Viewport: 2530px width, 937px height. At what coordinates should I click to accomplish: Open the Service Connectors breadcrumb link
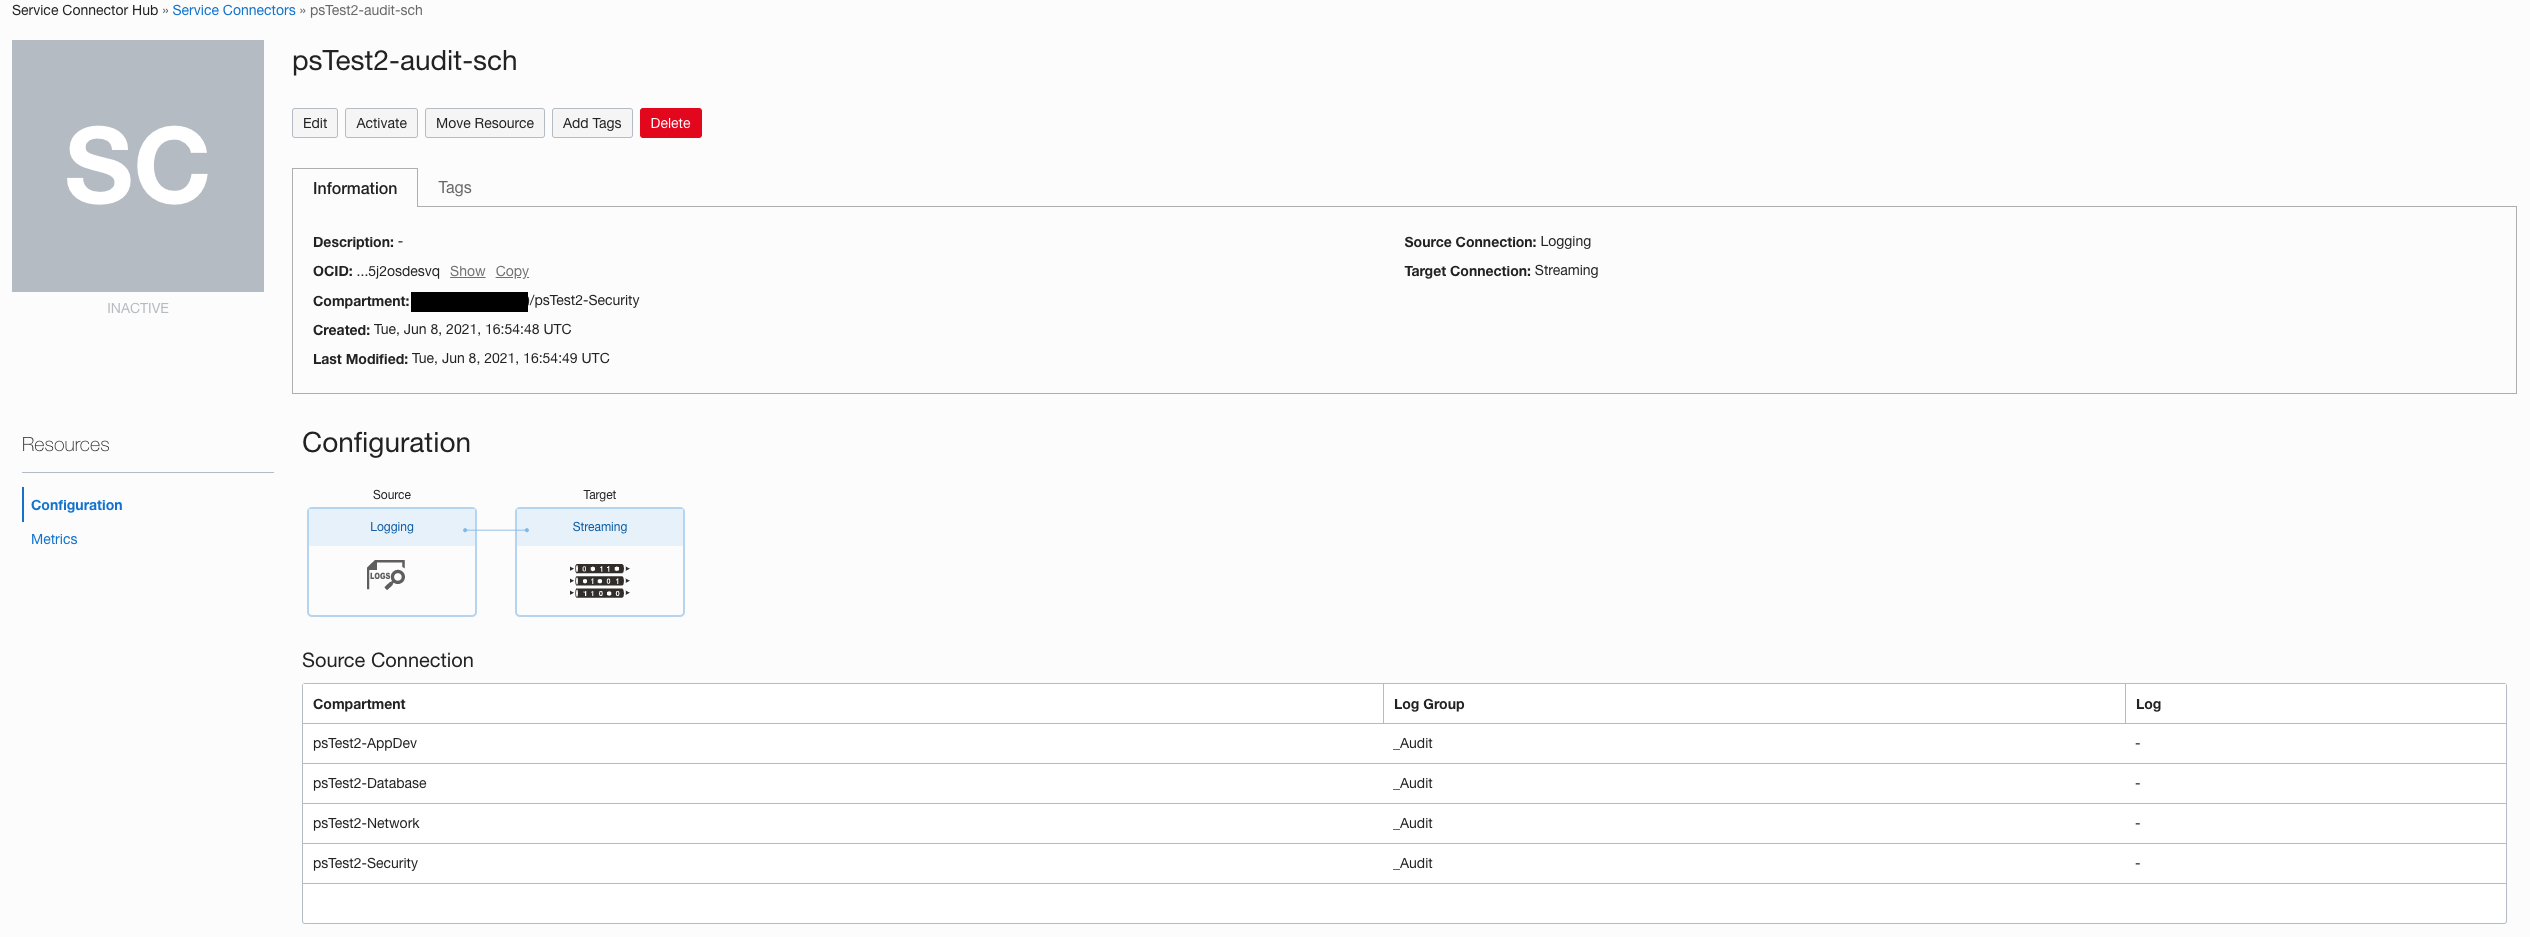pyautogui.click(x=233, y=10)
